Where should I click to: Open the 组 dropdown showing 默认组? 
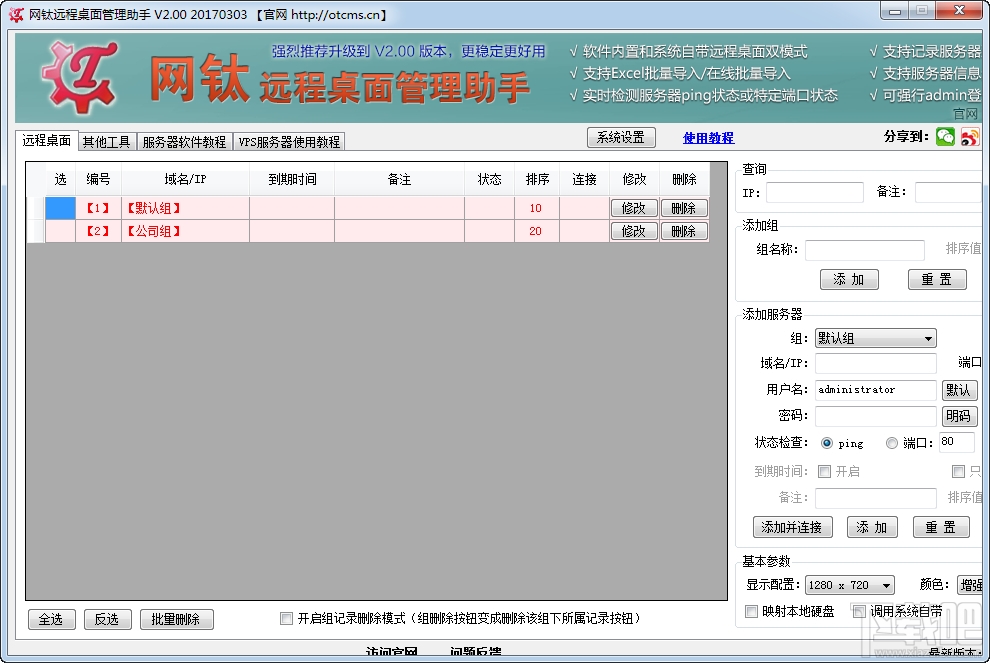875,338
